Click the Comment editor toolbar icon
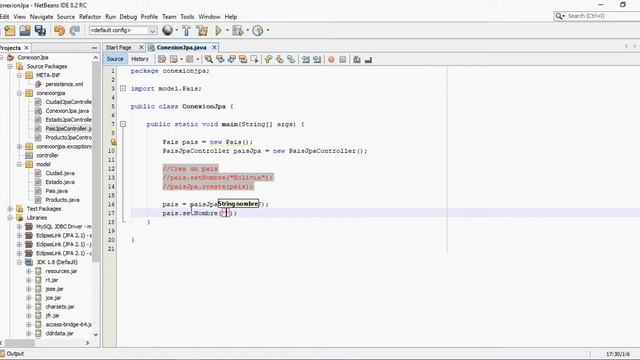The height and width of the screenshot is (360, 640). tap(357, 60)
